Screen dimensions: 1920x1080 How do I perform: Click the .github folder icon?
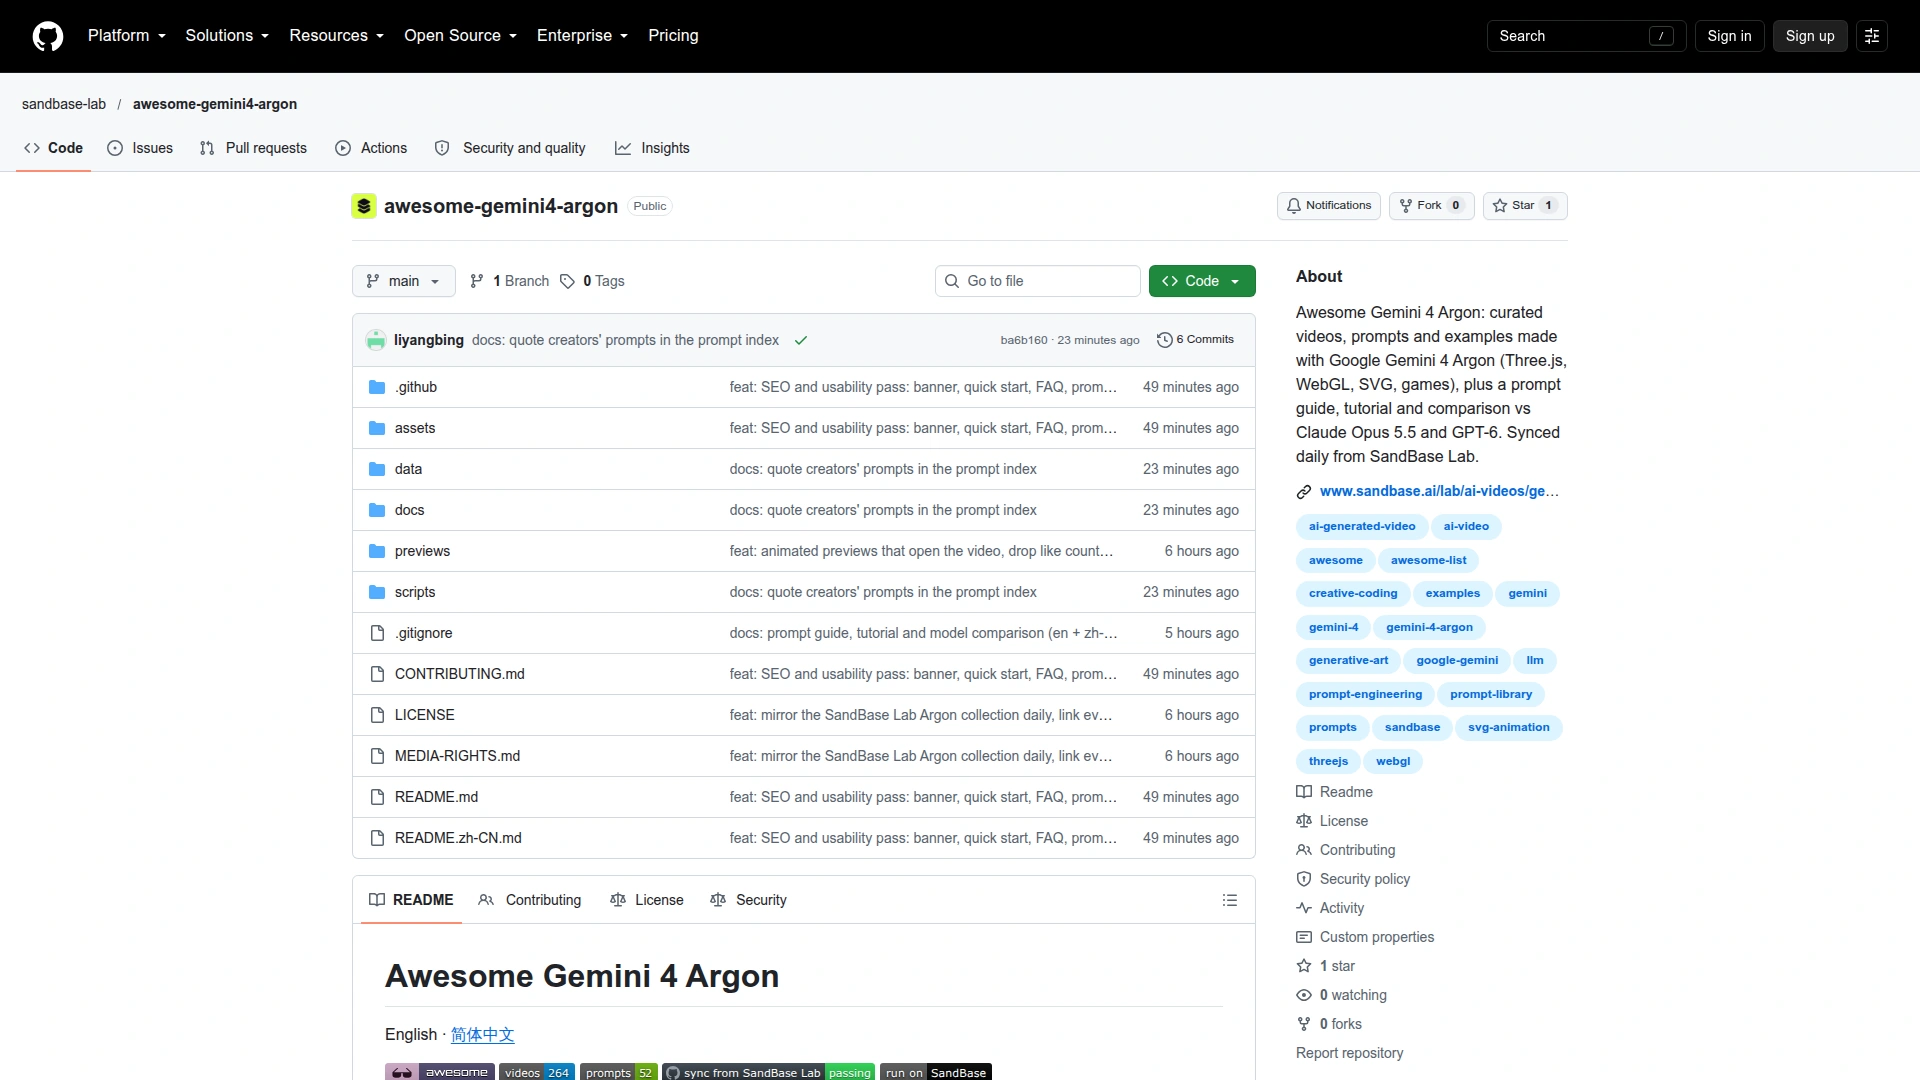(377, 387)
